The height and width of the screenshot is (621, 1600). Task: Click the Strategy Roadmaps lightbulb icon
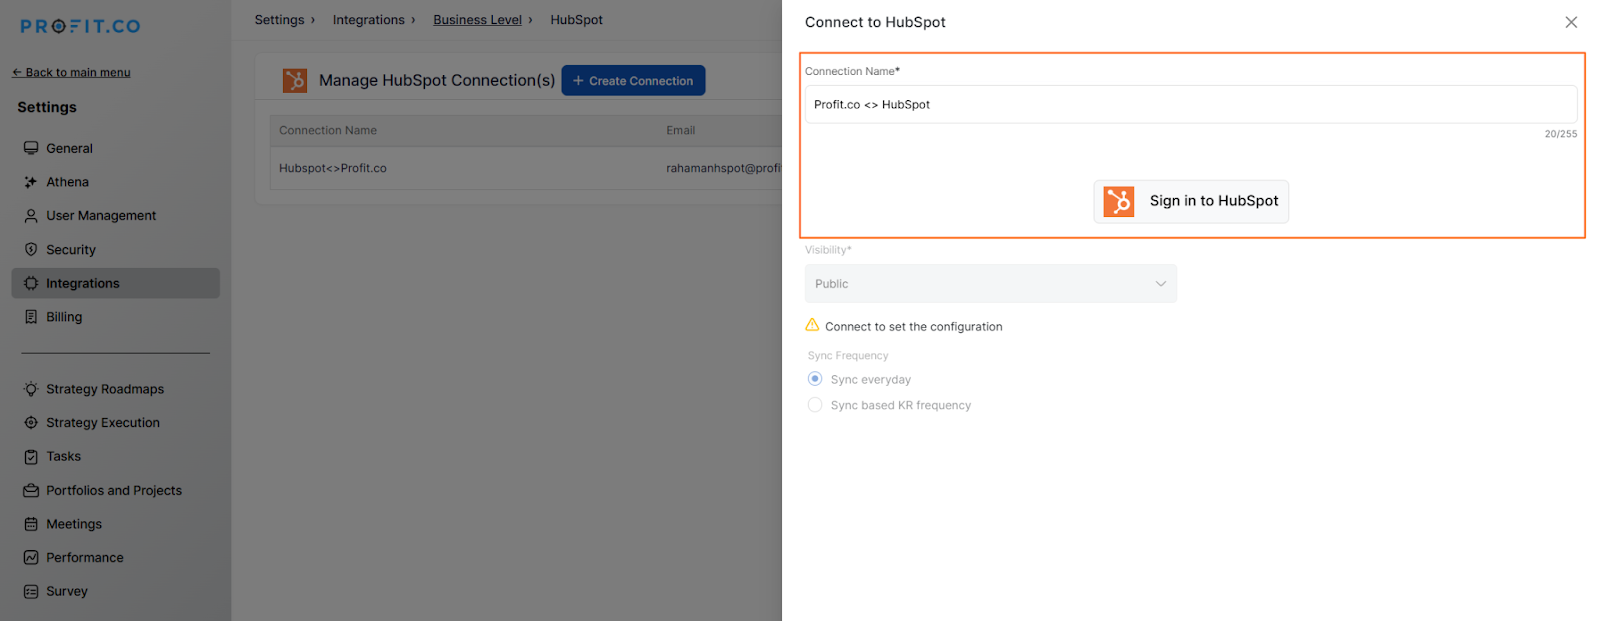click(31, 389)
